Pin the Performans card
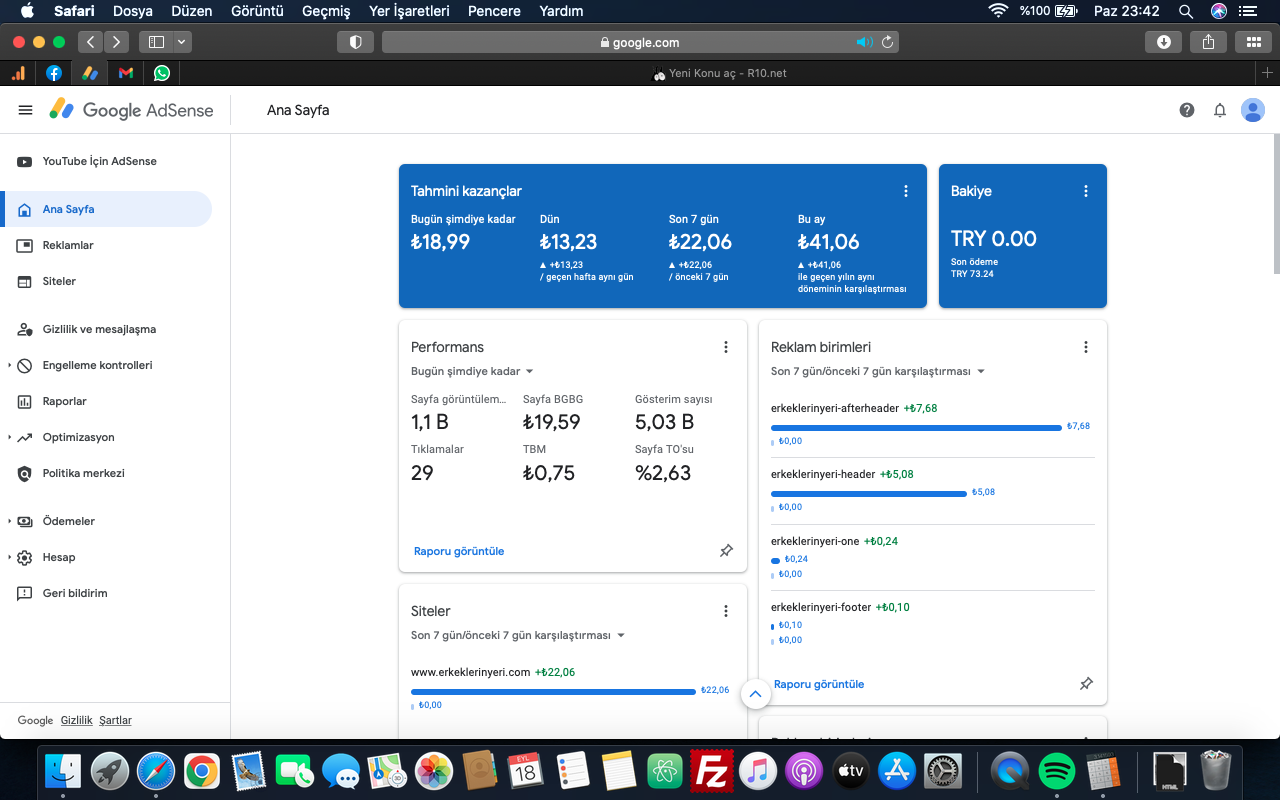1280x800 pixels. [x=727, y=551]
